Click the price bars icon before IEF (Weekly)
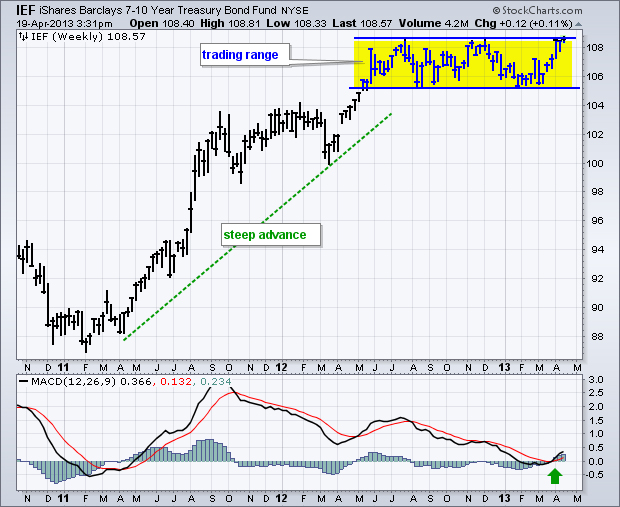The width and height of the screenshot is (620, 507). click(x=23, y=37)
